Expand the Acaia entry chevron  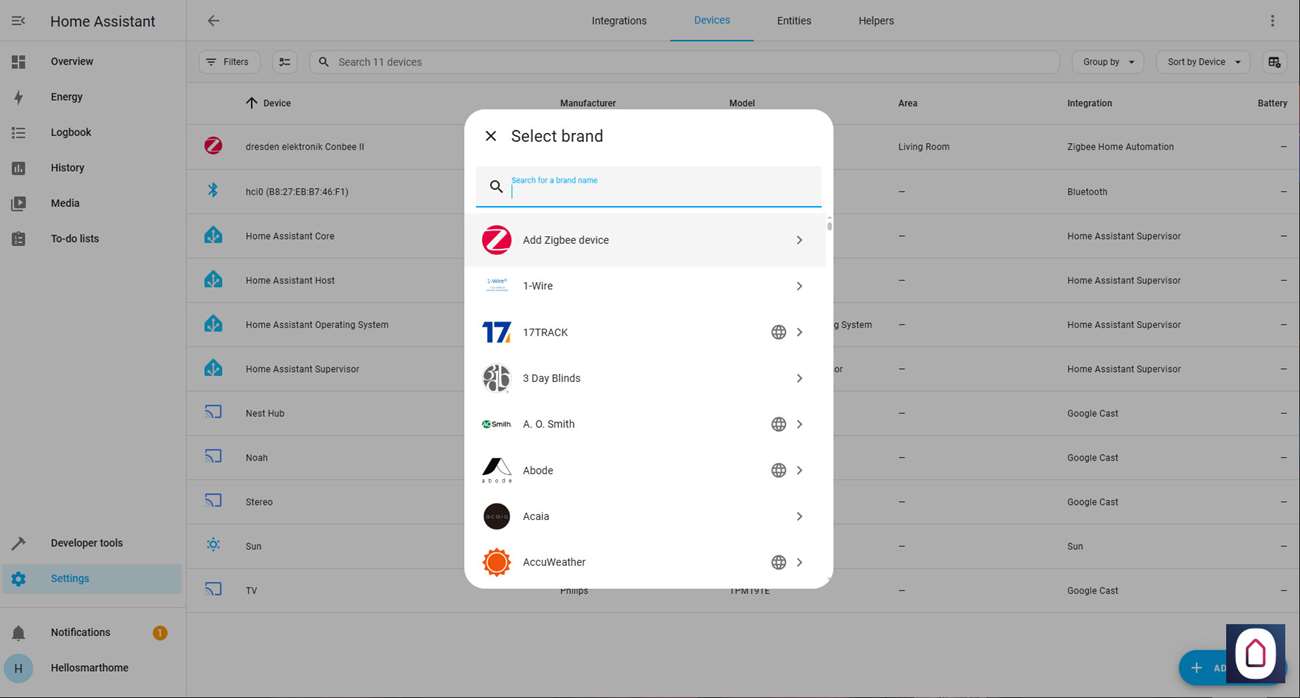(799, 516)
